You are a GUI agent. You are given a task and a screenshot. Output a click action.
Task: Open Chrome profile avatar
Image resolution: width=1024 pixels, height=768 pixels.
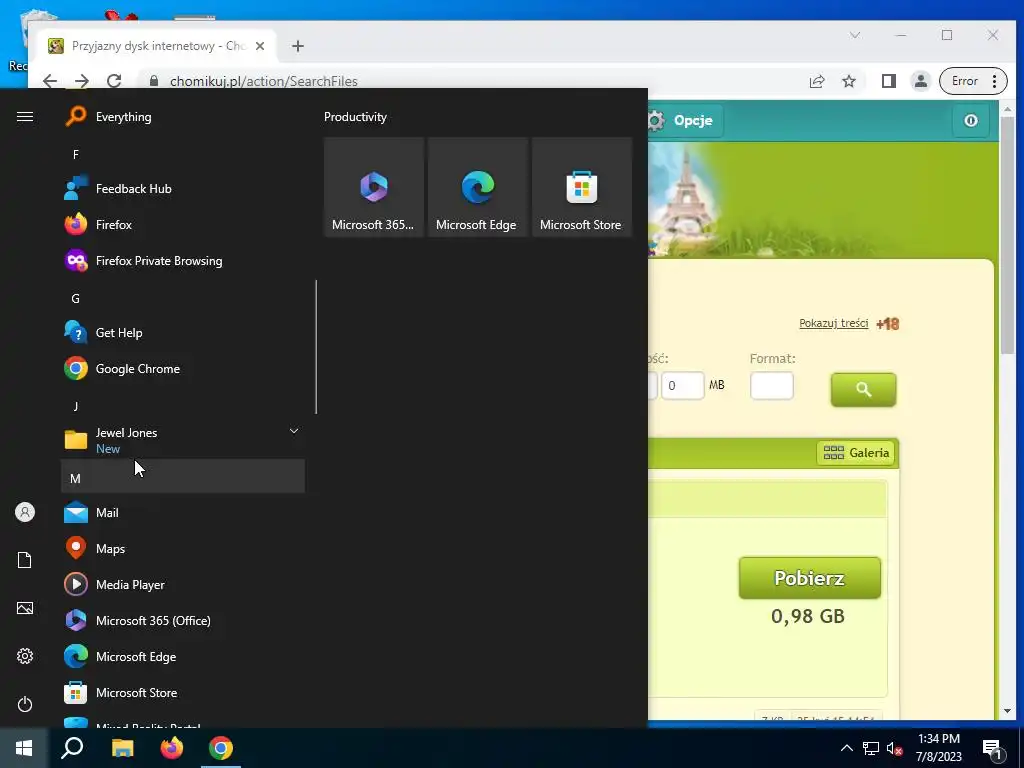coord(920,81)
